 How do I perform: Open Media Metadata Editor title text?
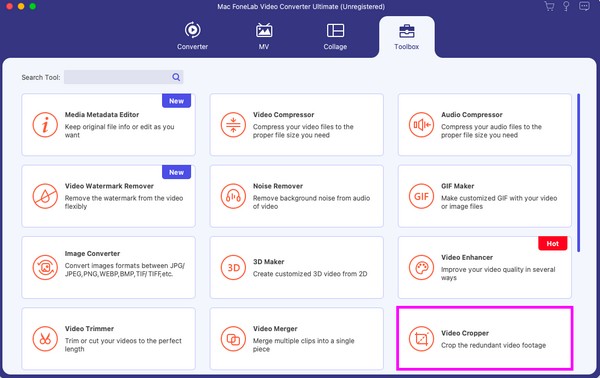(102, 114)
